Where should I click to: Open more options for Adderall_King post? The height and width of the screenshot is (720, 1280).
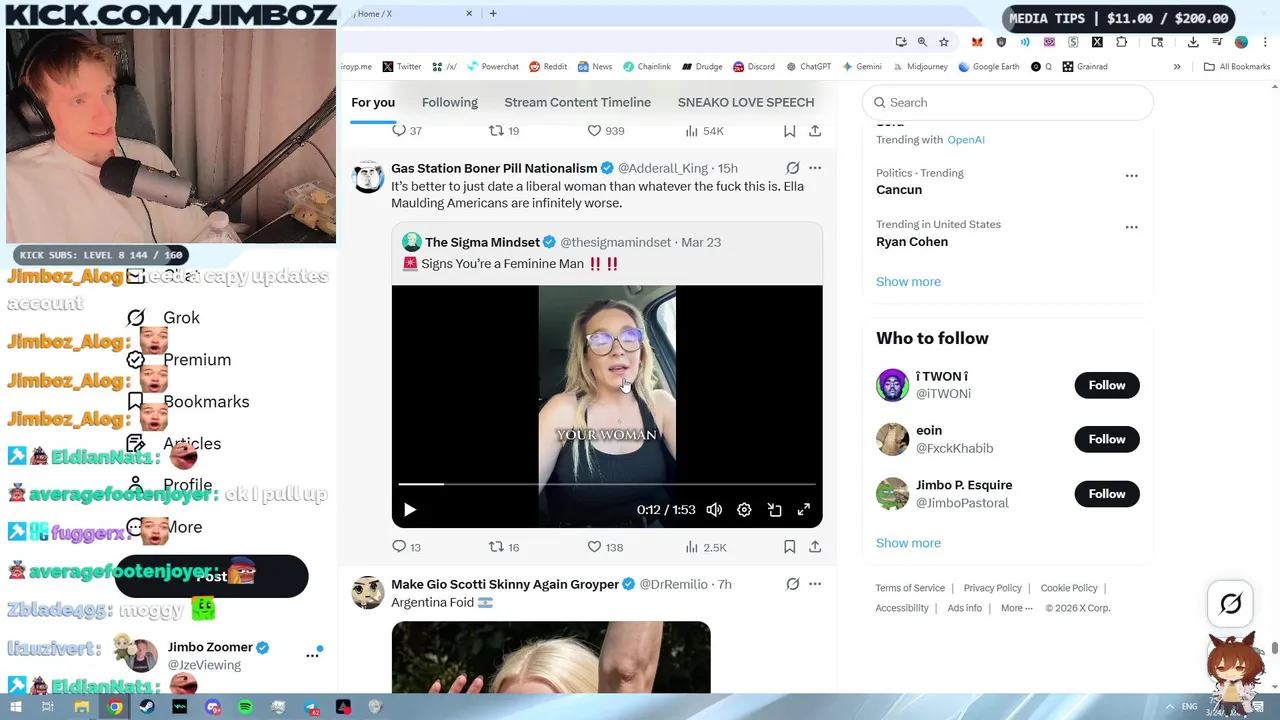tap(815, 168)
